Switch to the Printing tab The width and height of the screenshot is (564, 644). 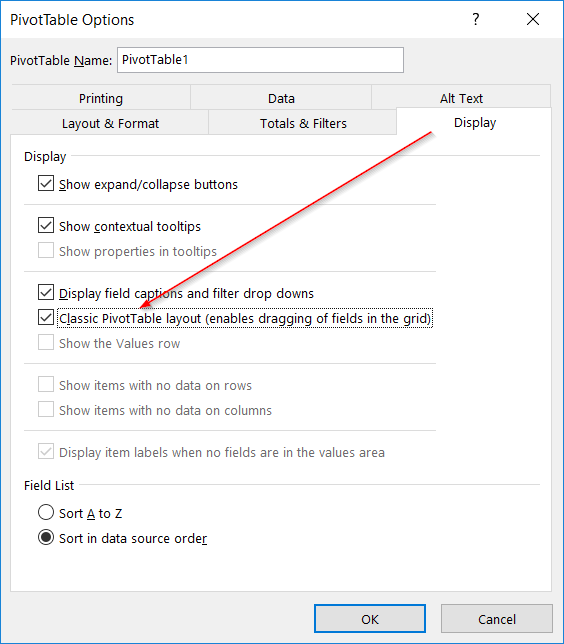(101, 98)
